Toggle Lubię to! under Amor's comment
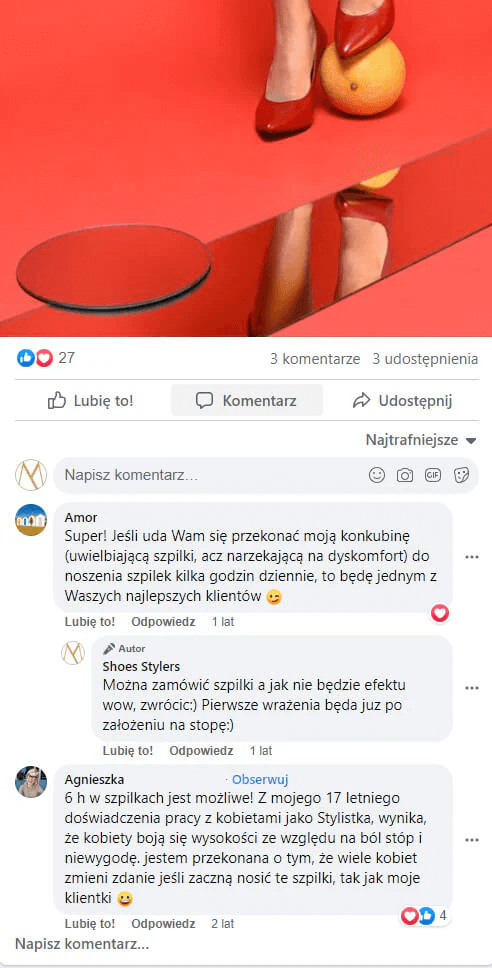 pyautogui.click(x=90, y=622)
